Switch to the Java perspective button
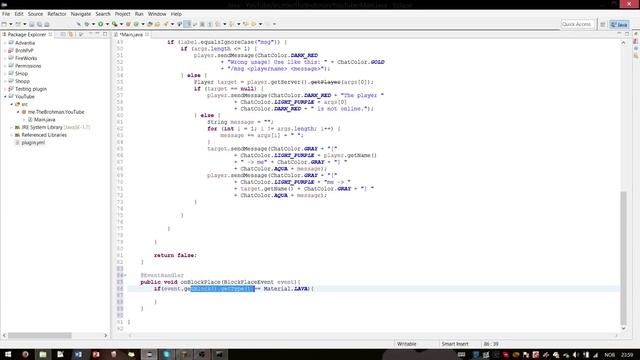640x360 pixels. tap(619, 24)
